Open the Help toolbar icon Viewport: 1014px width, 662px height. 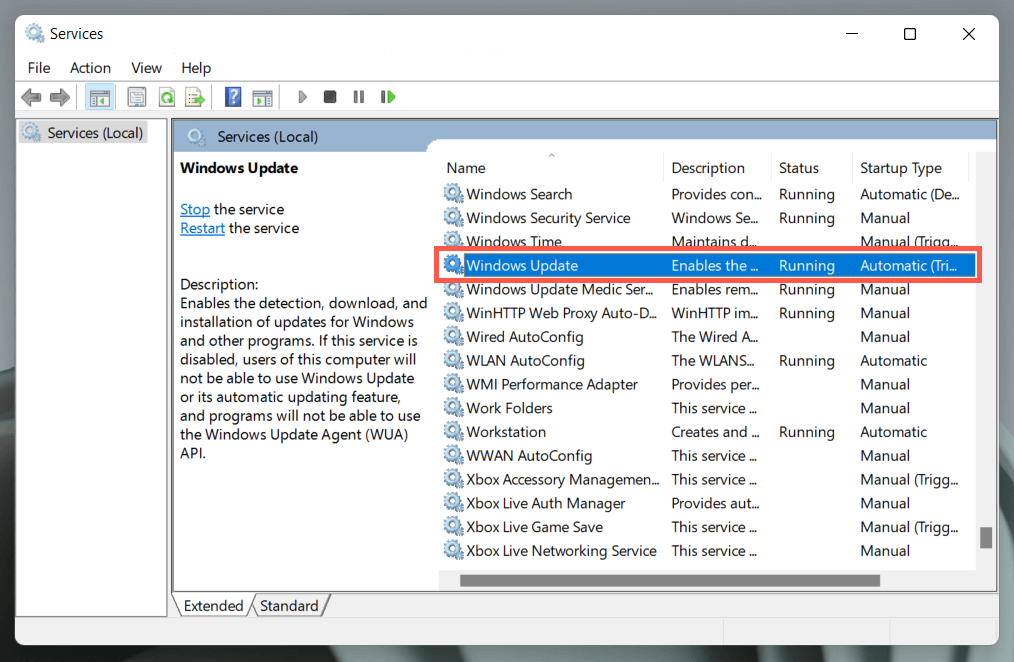(233, 98)
